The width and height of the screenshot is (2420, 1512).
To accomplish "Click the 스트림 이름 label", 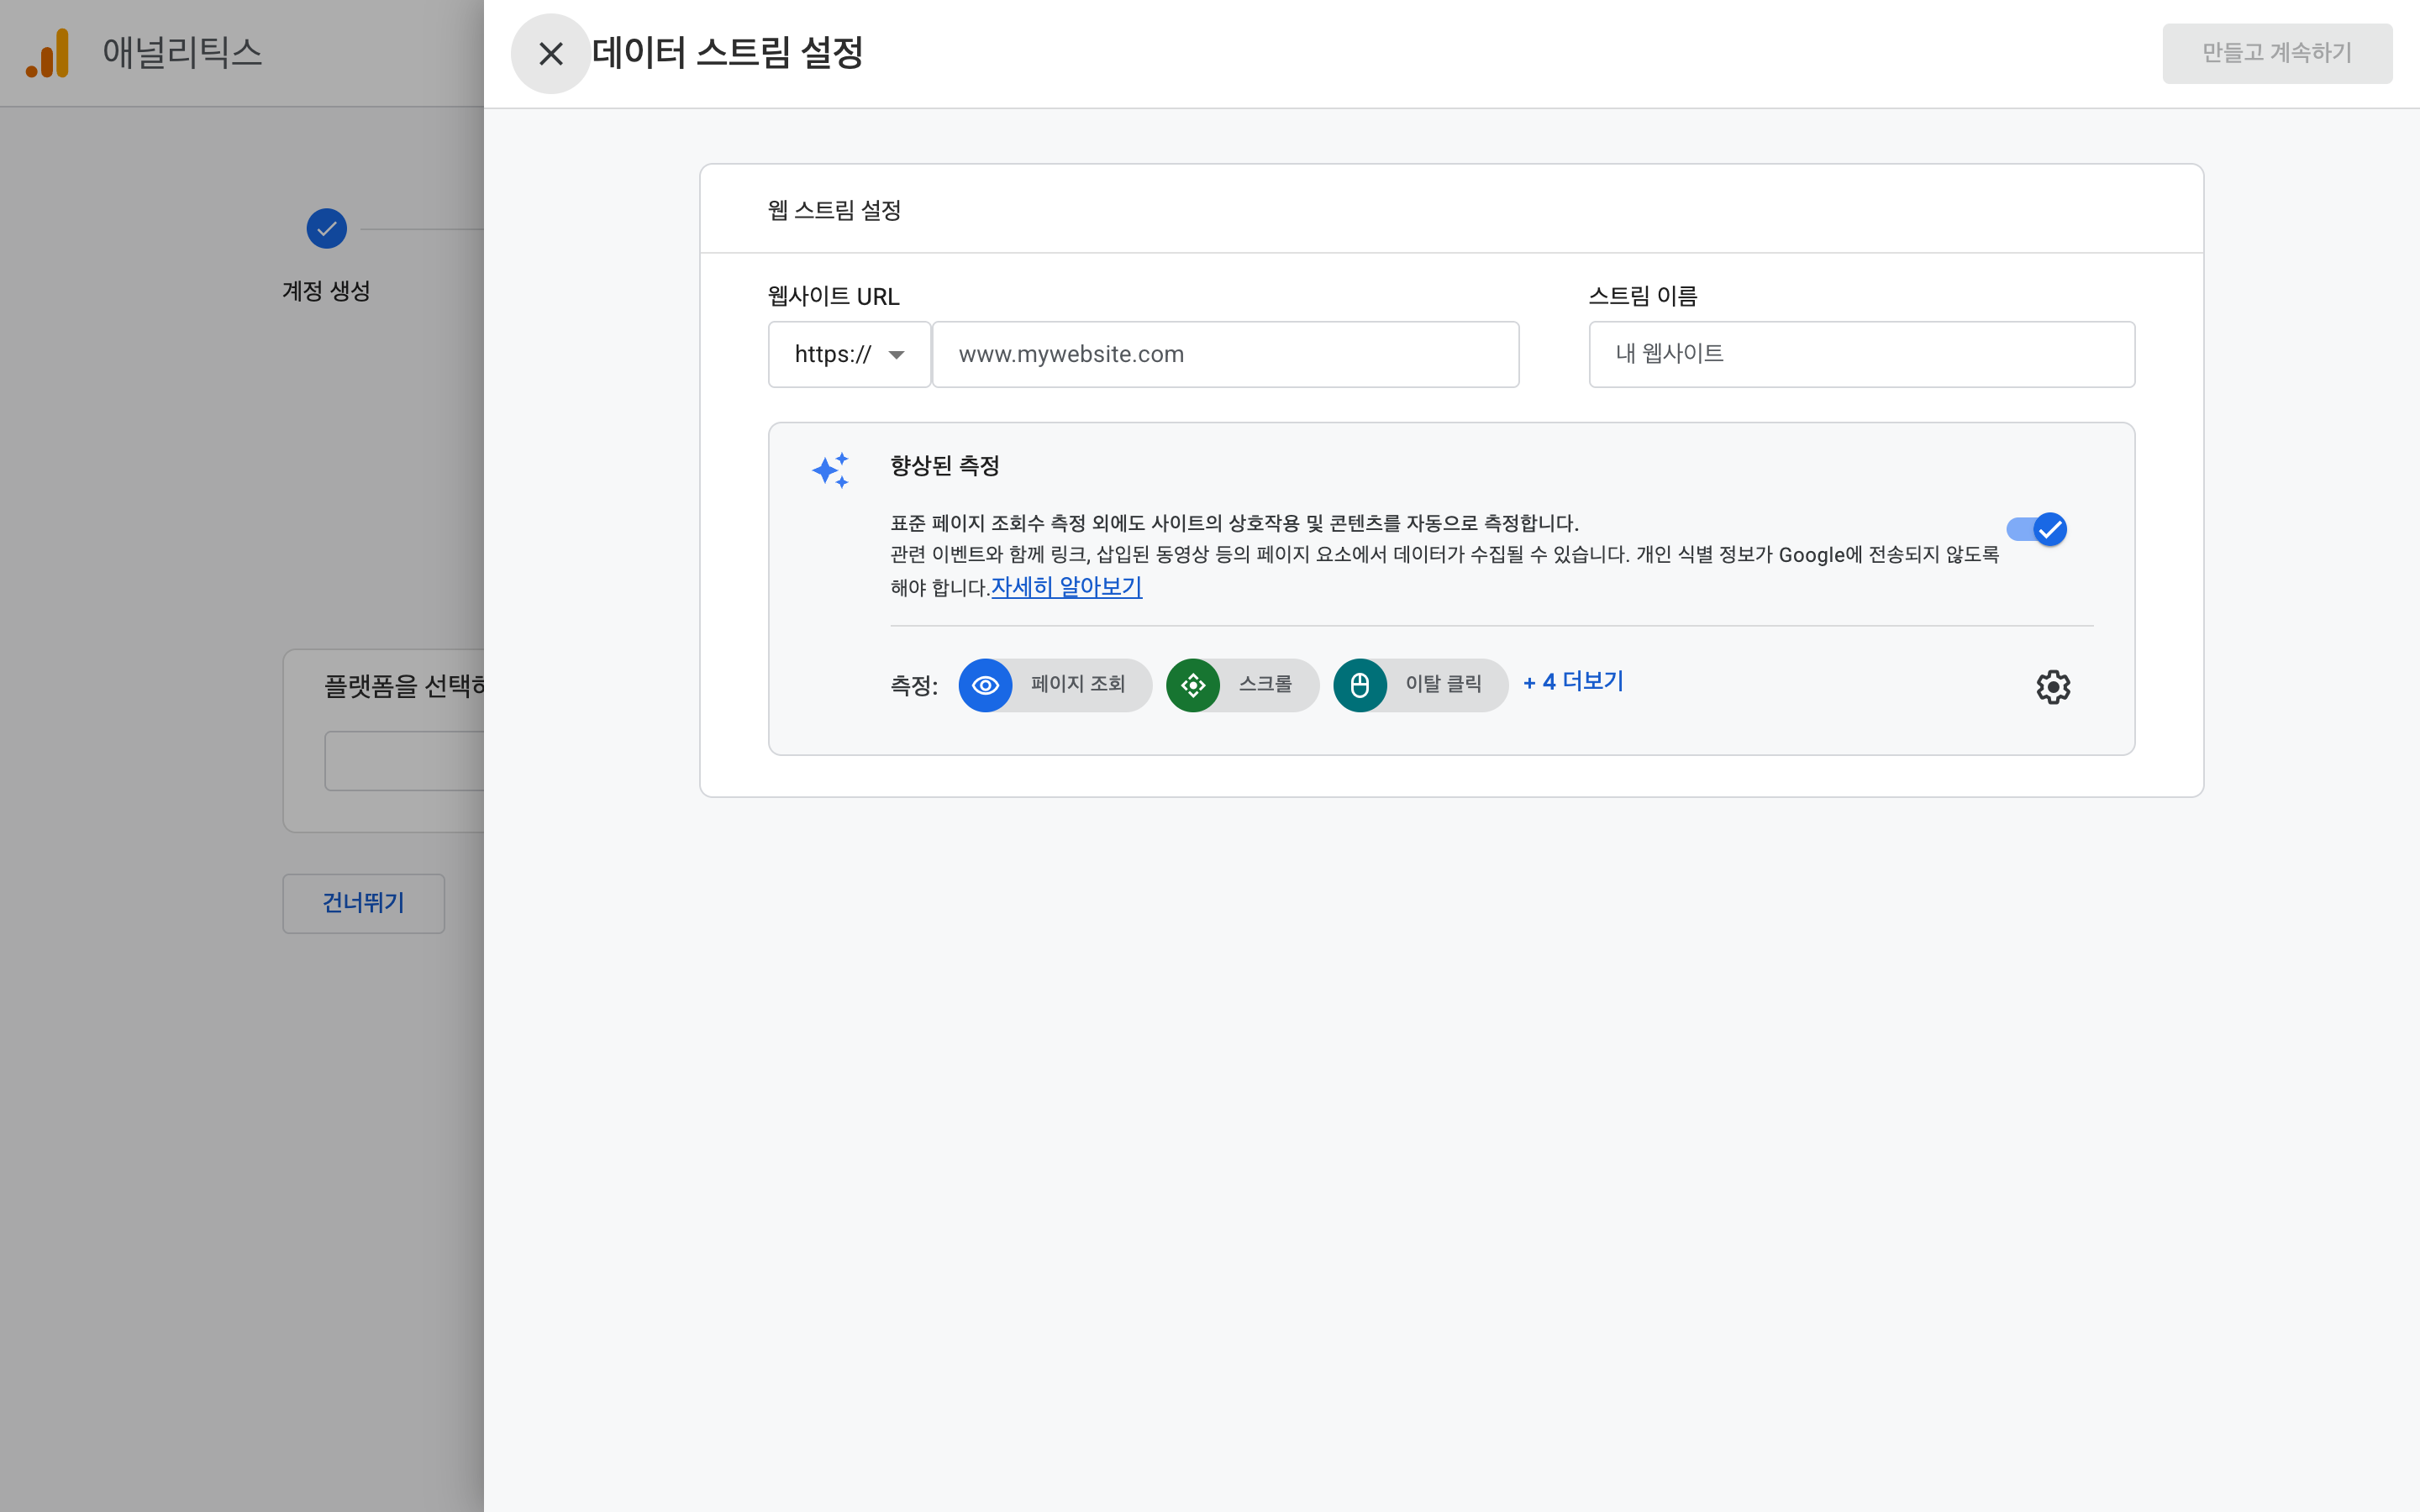I will (x=1643, y=296).
